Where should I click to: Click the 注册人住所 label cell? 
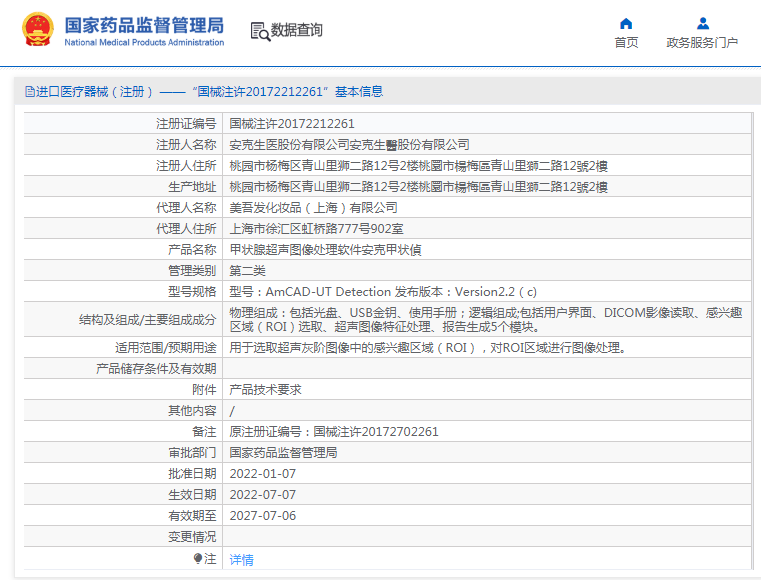186,166
